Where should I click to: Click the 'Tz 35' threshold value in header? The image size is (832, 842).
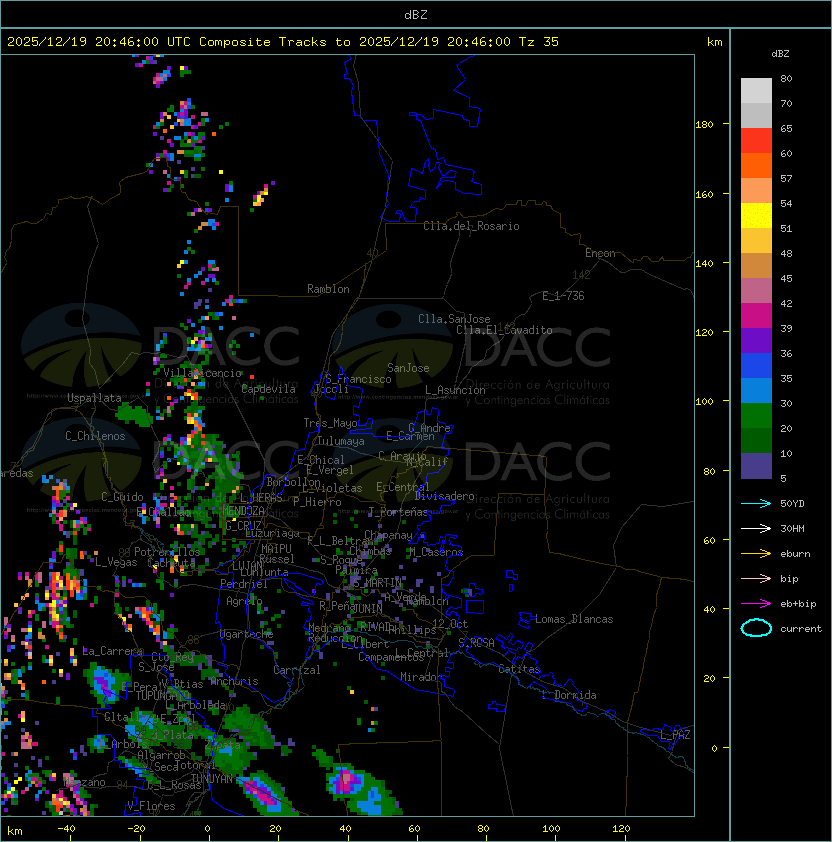pyautogui.click(x=539, y=42)
